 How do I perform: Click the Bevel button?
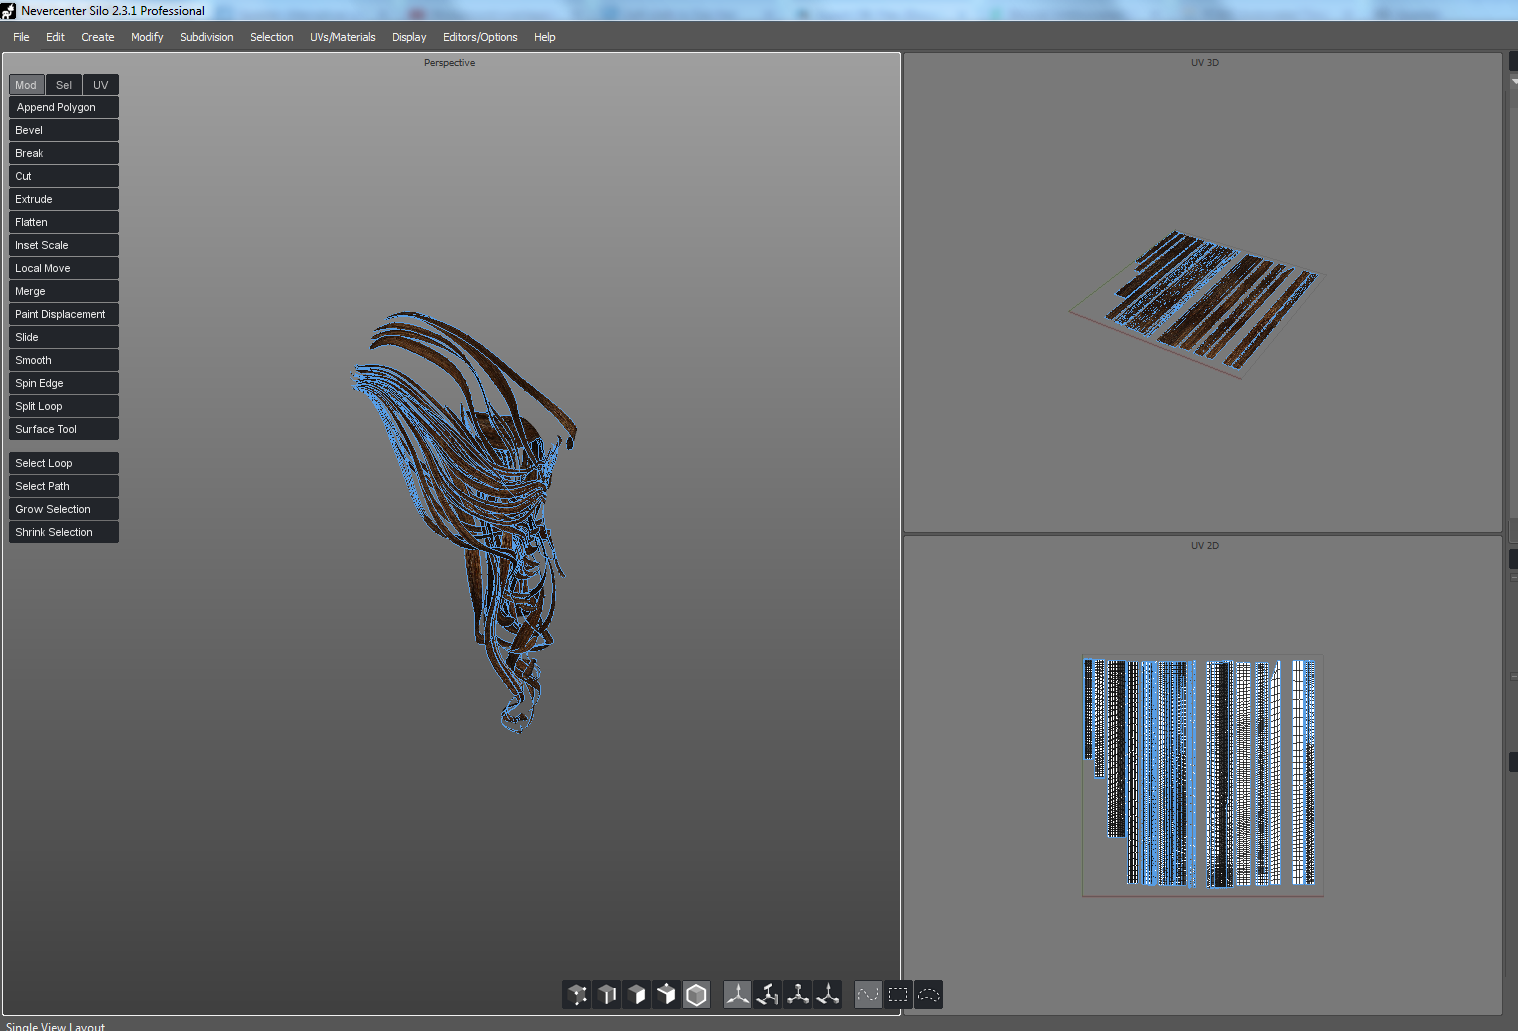(64, 130)
